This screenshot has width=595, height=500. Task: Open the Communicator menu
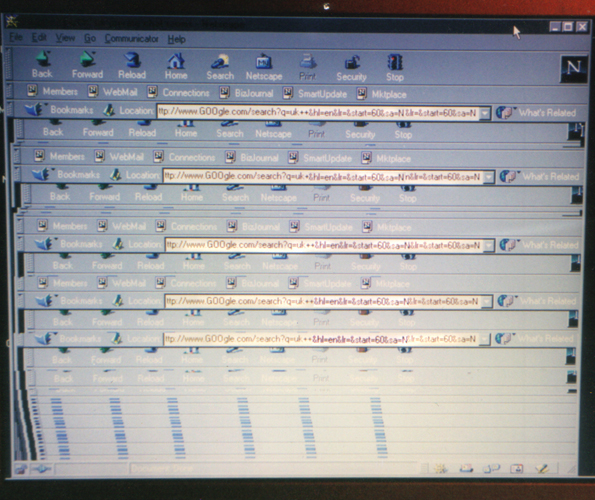click(131, 39)
